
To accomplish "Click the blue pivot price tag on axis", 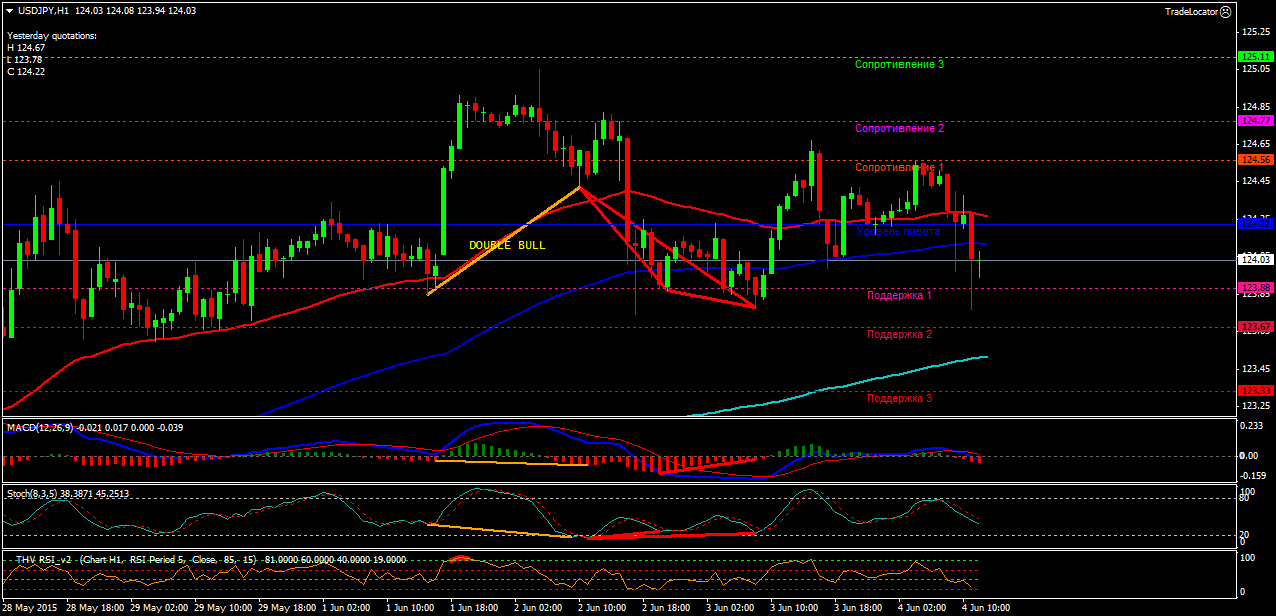I will [x=1254, y=223].
